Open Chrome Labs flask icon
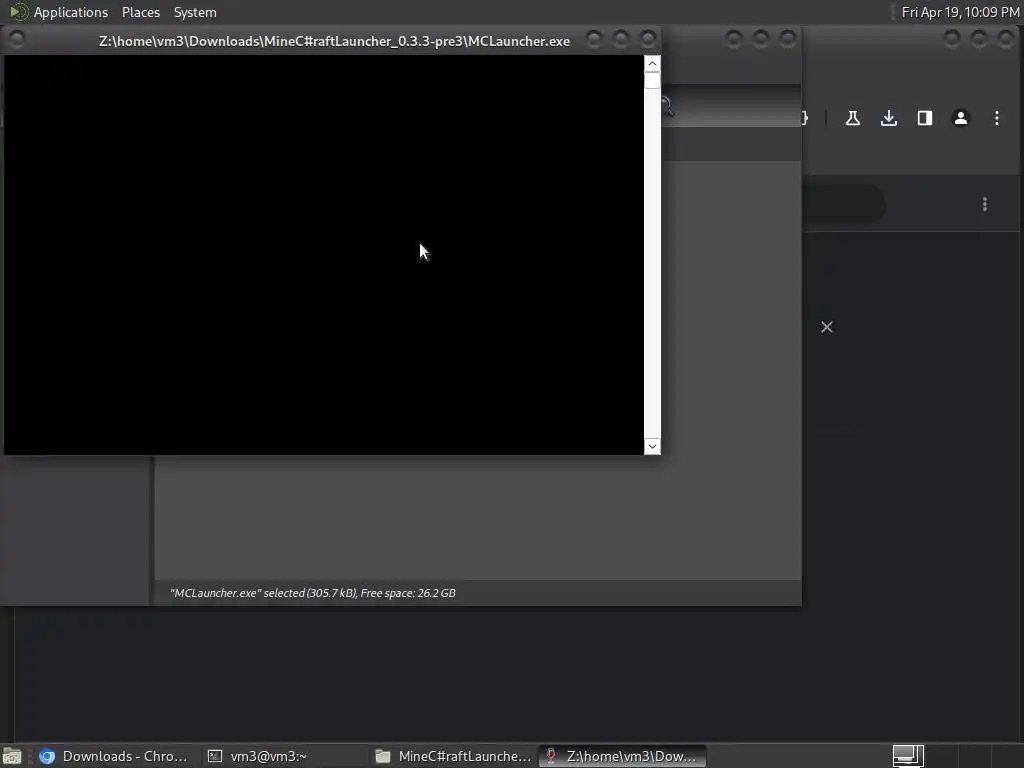The height and width of the screenshot is (768, 1024). click(852, 118)
